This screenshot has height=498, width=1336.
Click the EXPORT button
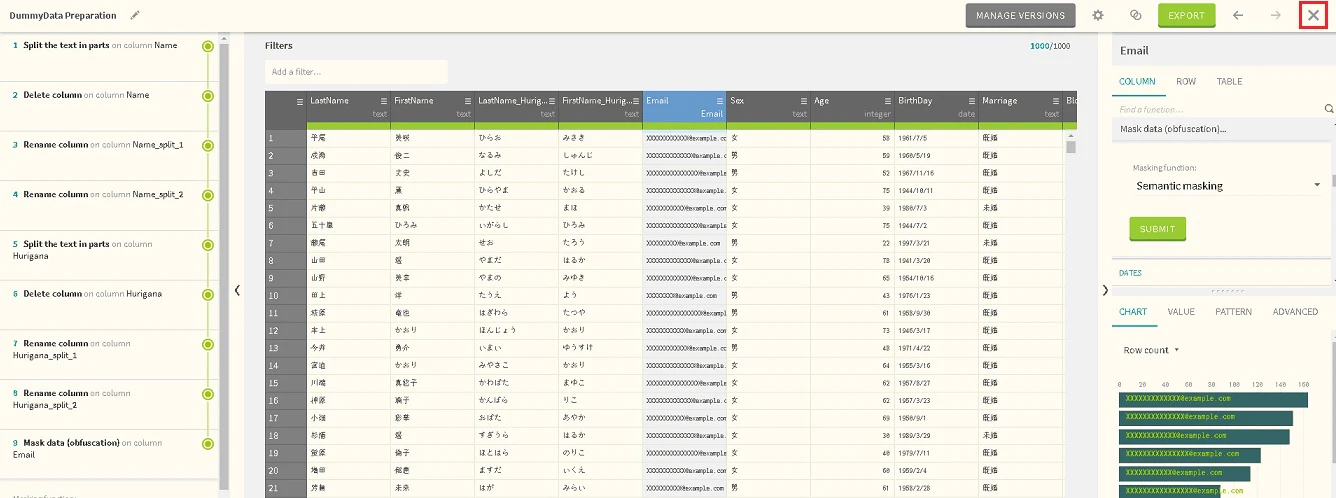coord(1186,15)
